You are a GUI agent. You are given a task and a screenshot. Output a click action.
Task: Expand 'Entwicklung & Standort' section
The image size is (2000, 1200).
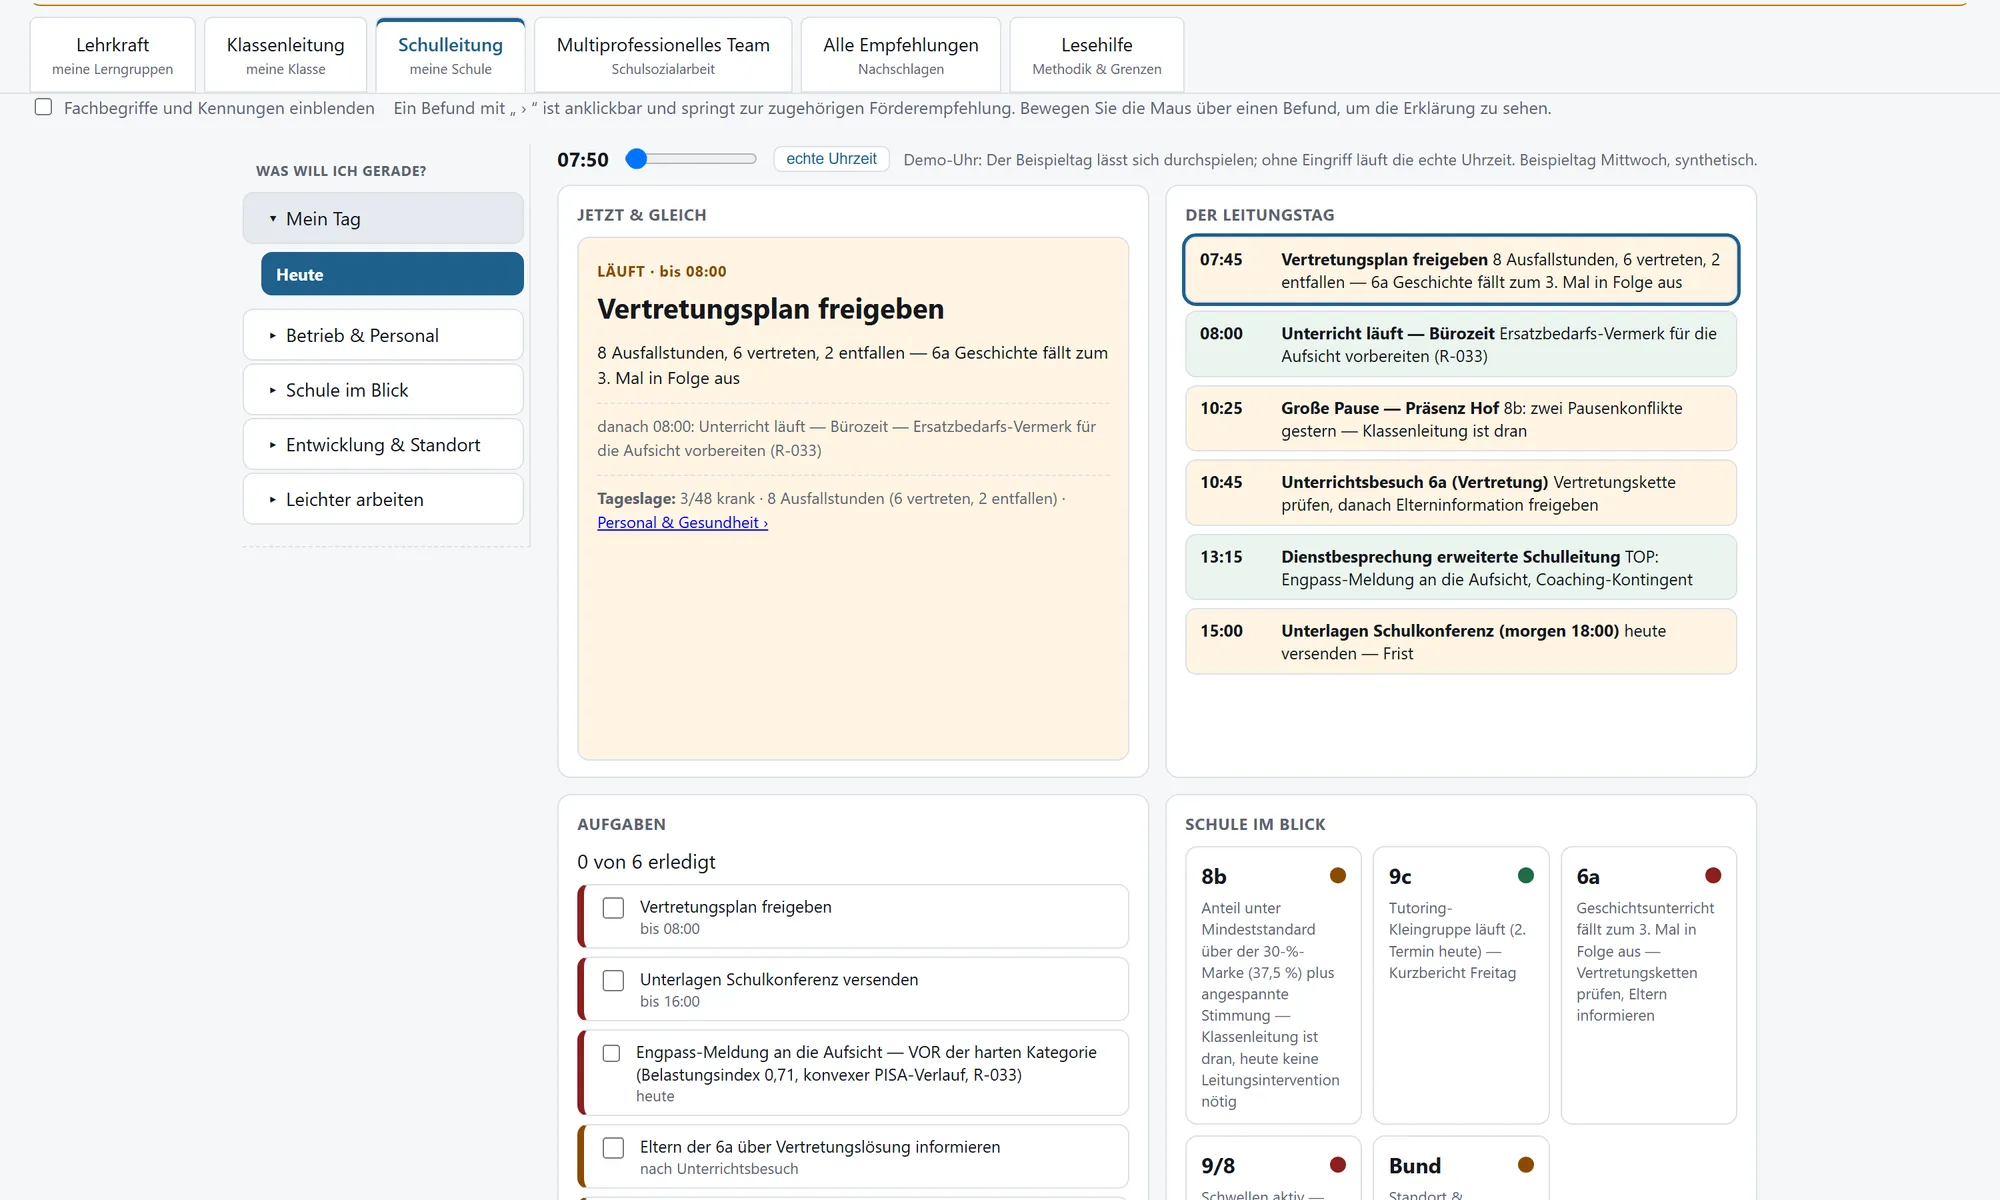click(383, 445)
